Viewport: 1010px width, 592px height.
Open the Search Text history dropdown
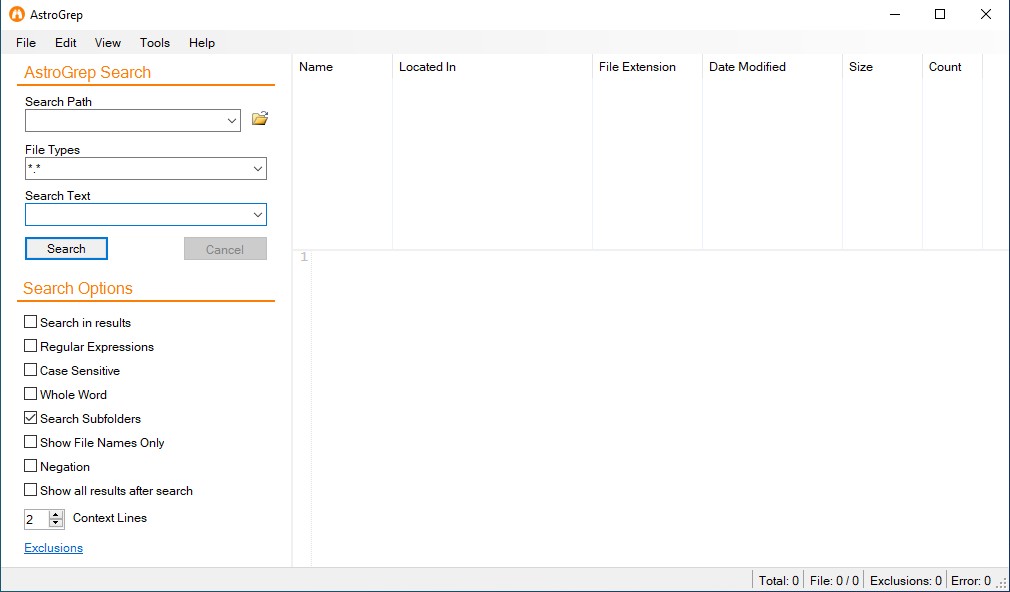coord(258,215)
